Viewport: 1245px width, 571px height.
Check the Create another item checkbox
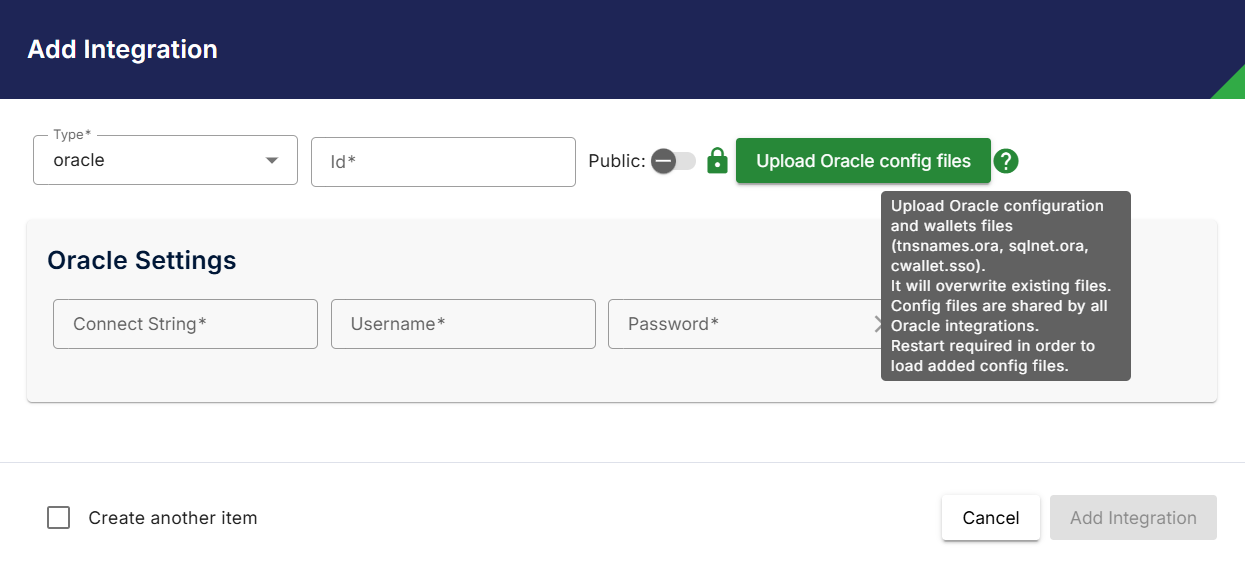[59, 518]
